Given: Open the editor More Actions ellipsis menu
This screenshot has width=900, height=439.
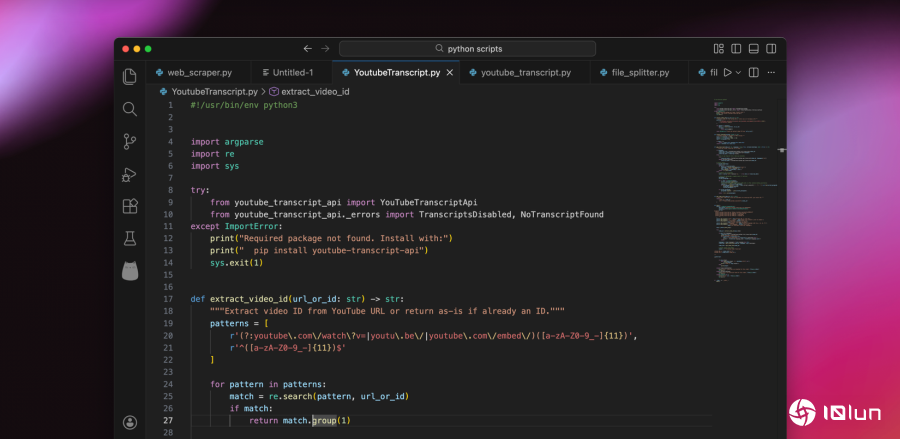Looking at the screenshot, I should click(772, 72).
